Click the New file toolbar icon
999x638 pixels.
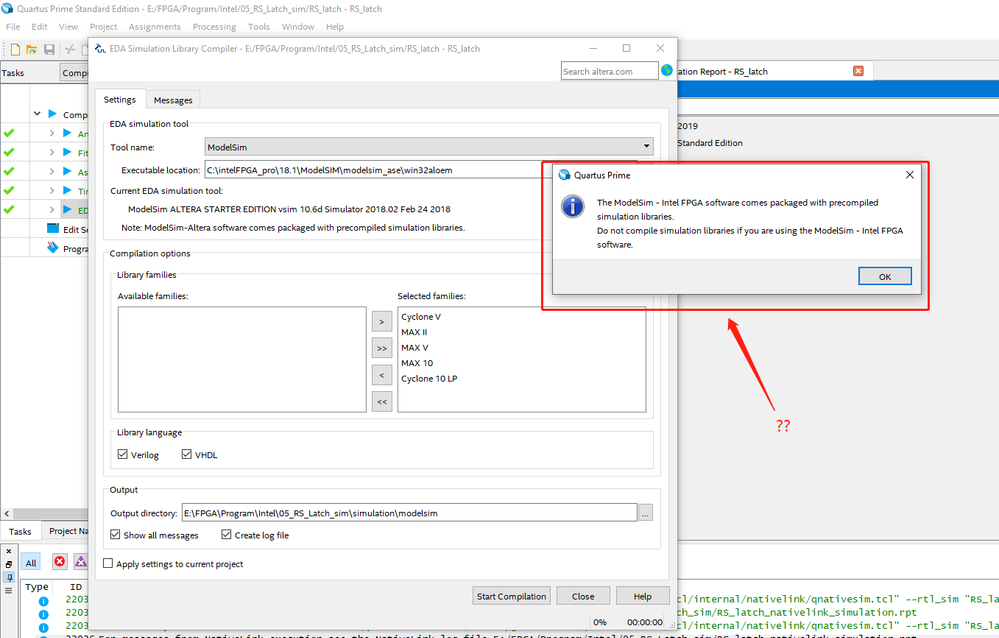pos(15,49)
